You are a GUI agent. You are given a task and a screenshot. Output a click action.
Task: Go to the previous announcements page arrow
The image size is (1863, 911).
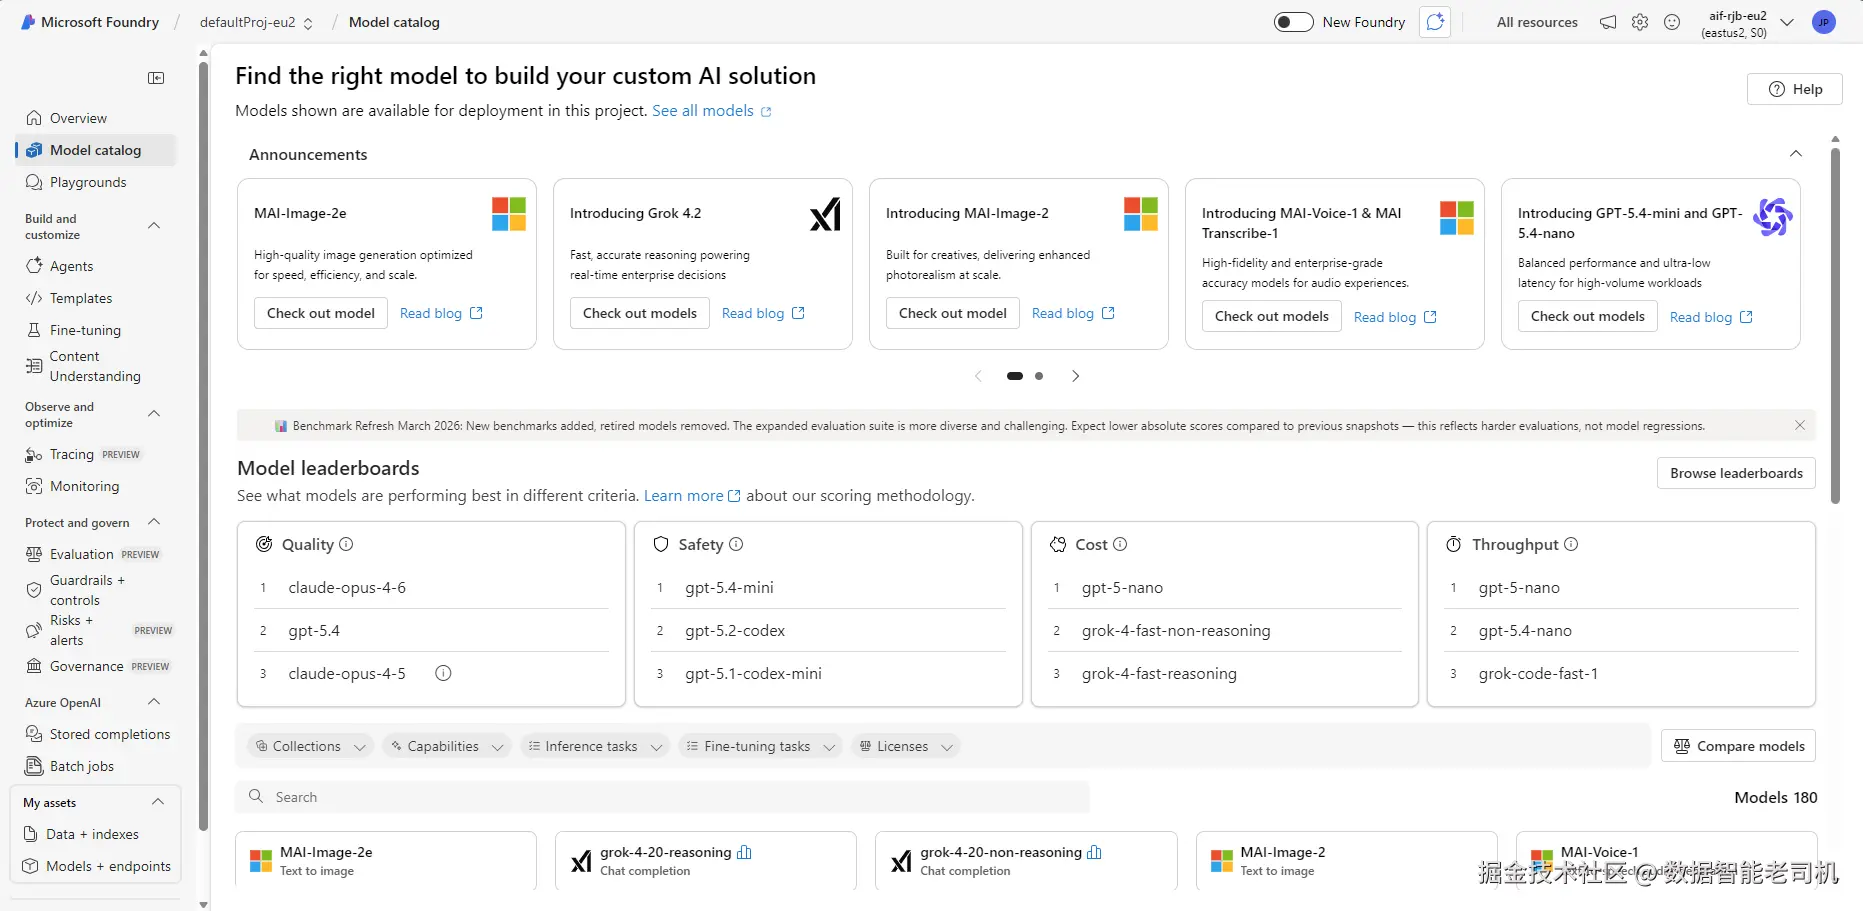tap(978, 376)
